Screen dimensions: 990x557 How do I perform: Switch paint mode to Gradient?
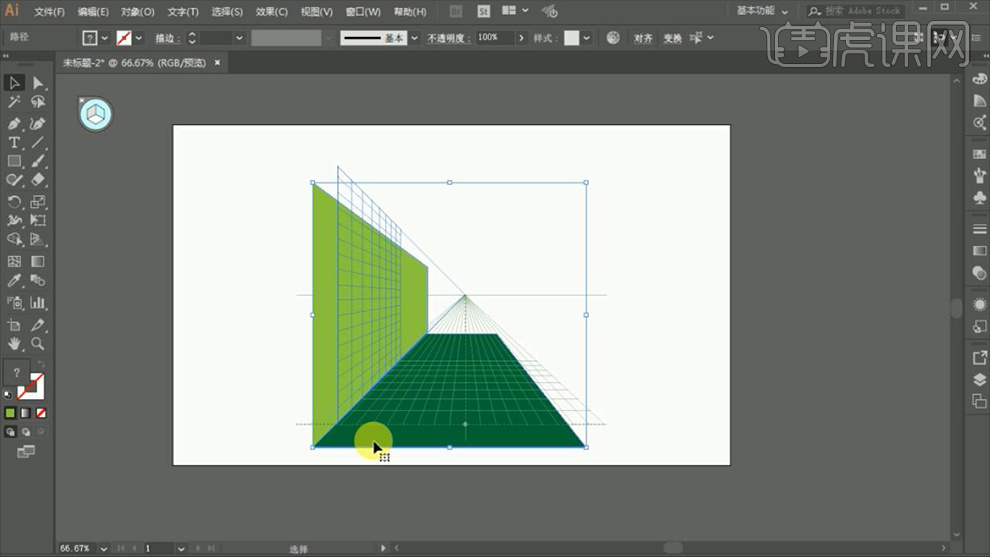(25, 412)
